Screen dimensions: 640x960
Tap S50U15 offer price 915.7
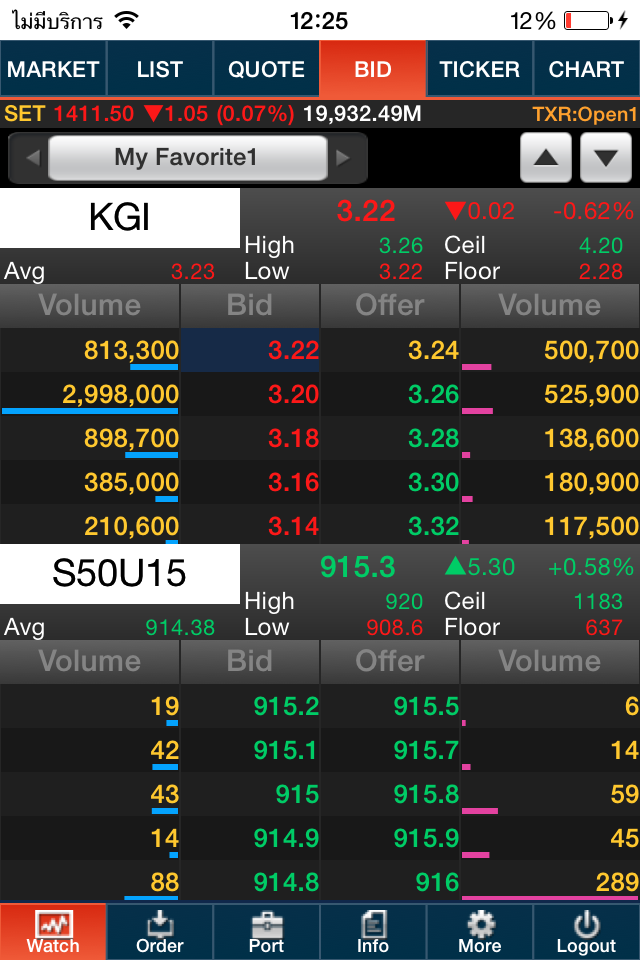426,751
